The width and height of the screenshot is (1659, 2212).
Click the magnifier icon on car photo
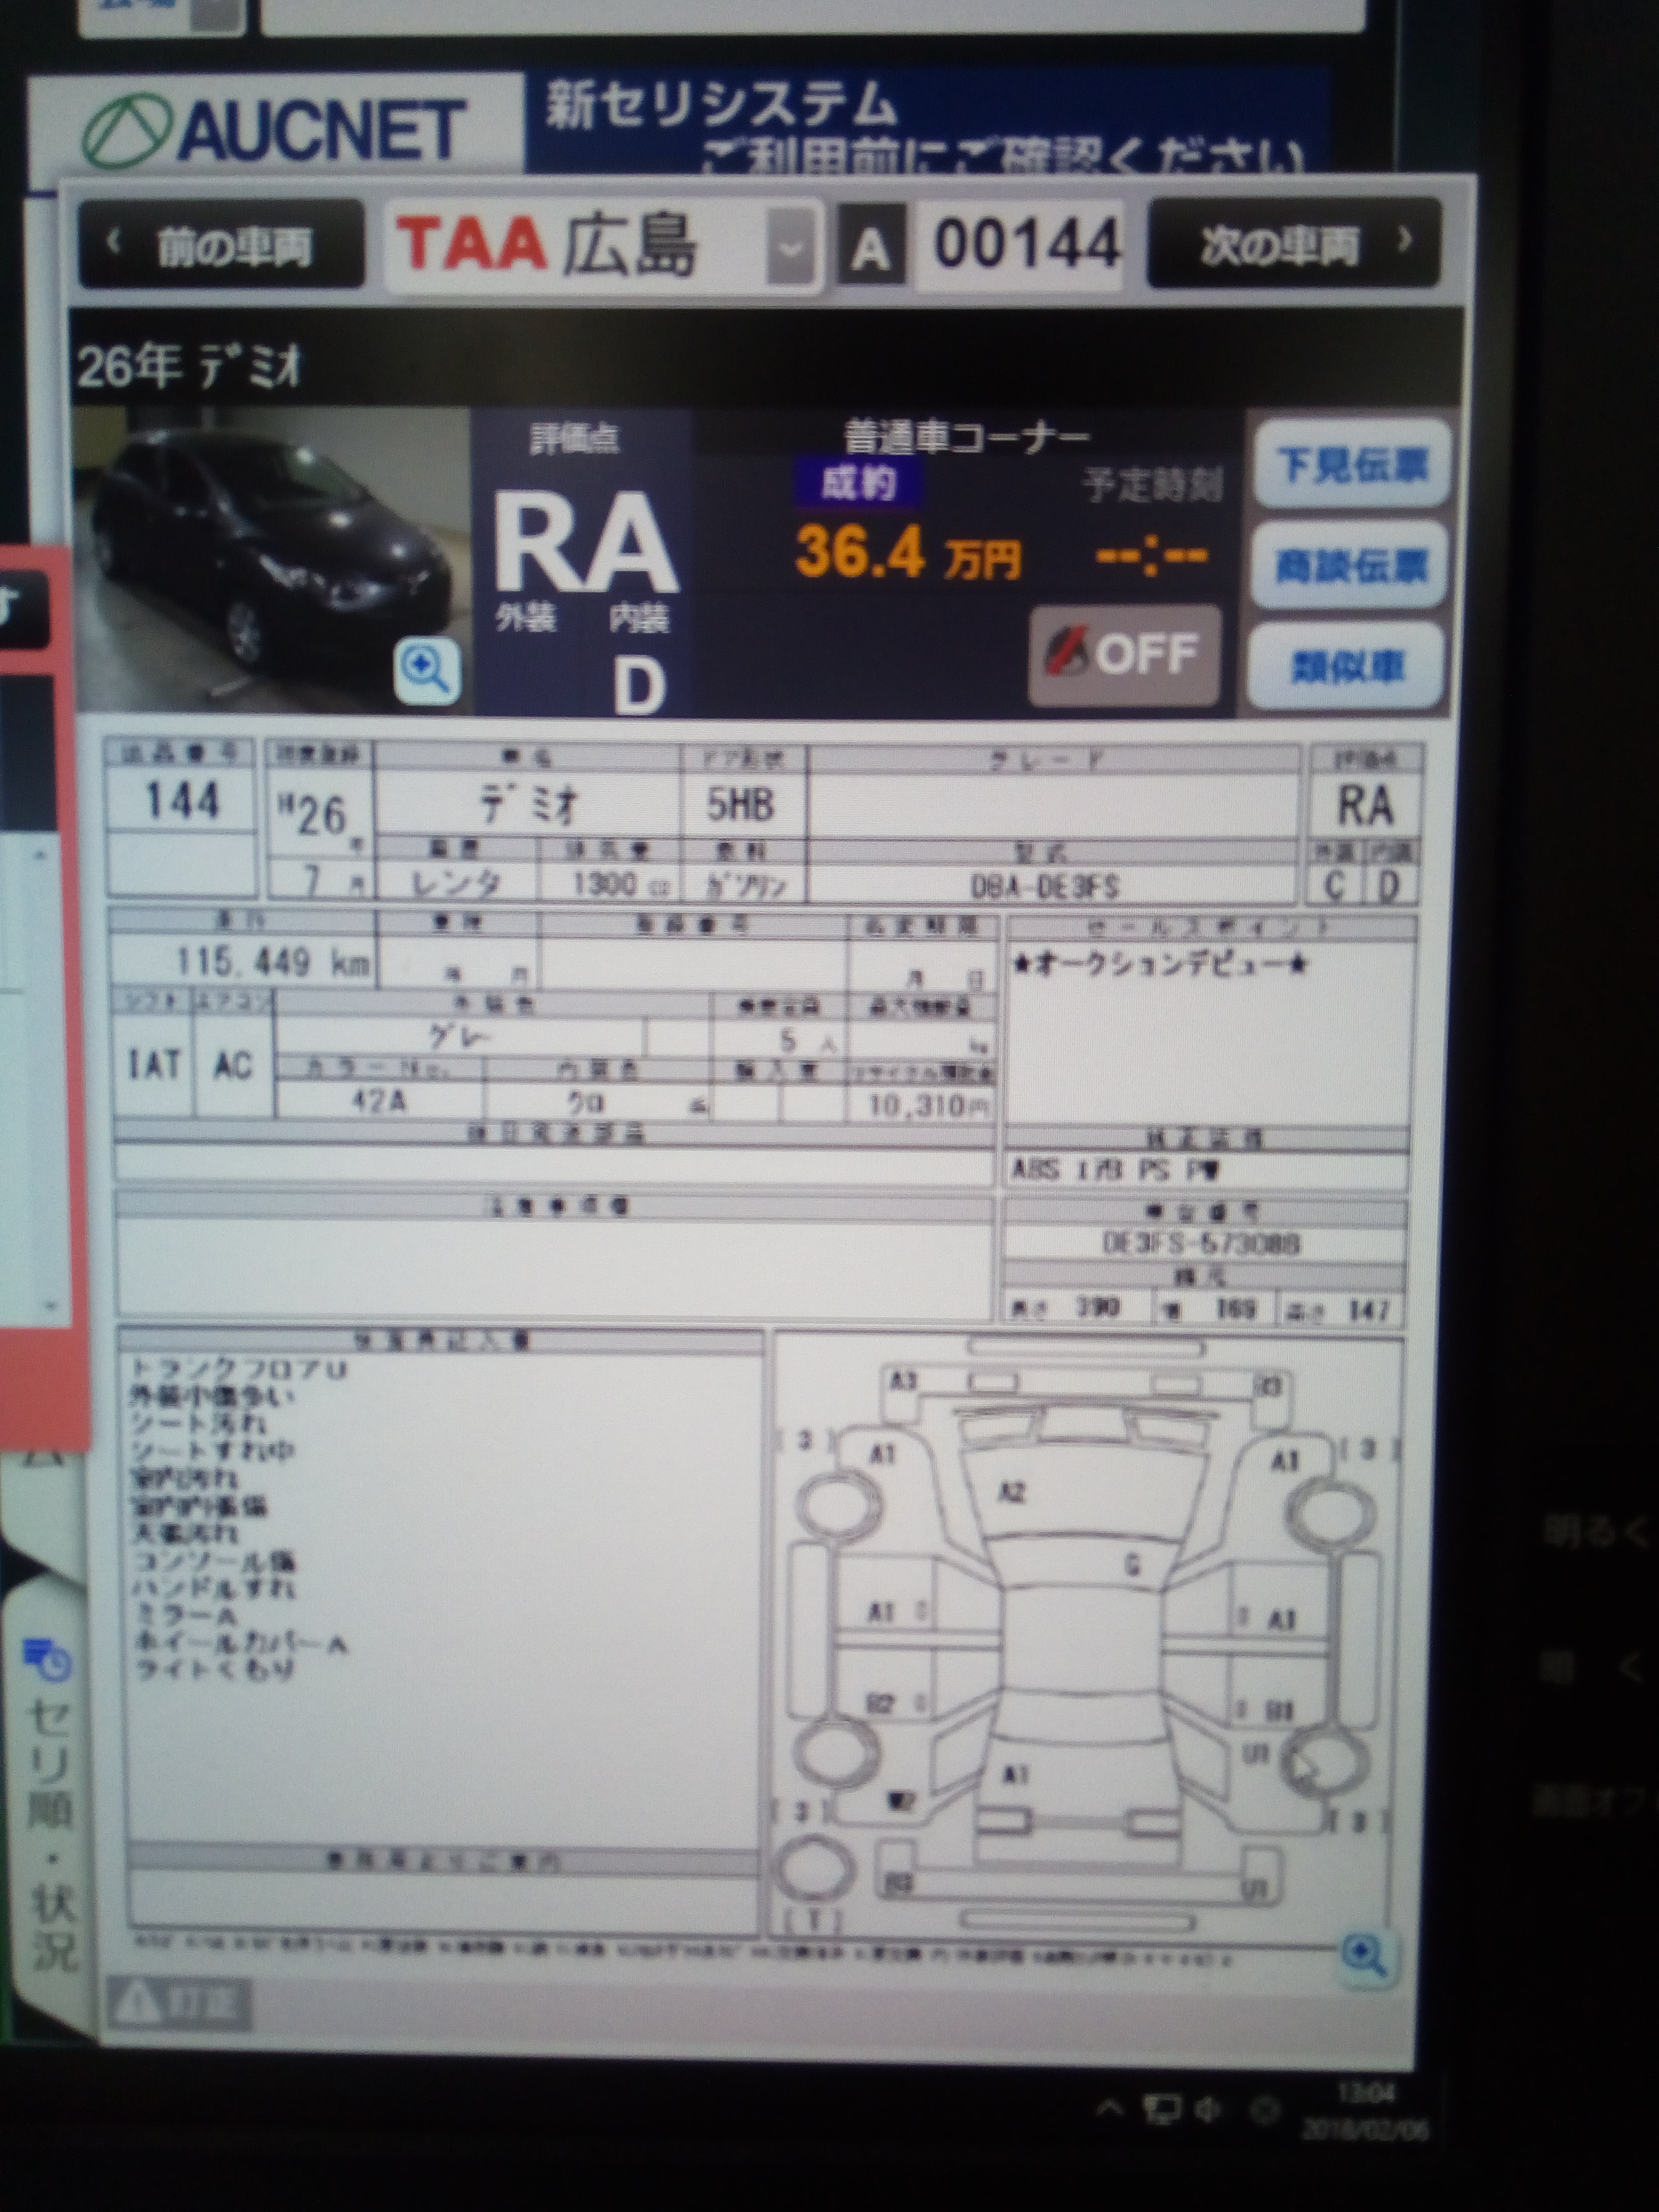(428, 672)
